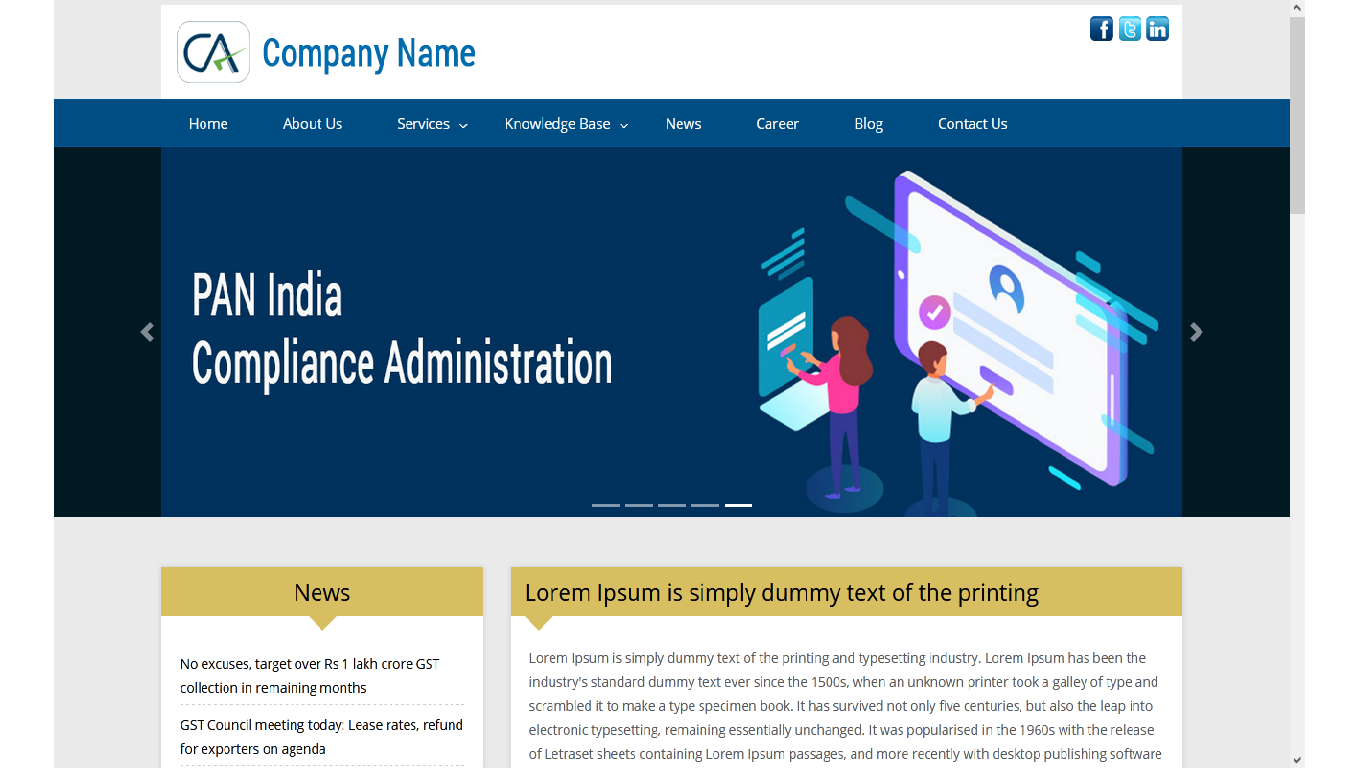Open the LinkedIn social icon
1360x768 pixels.
(x=1157, y=29)
